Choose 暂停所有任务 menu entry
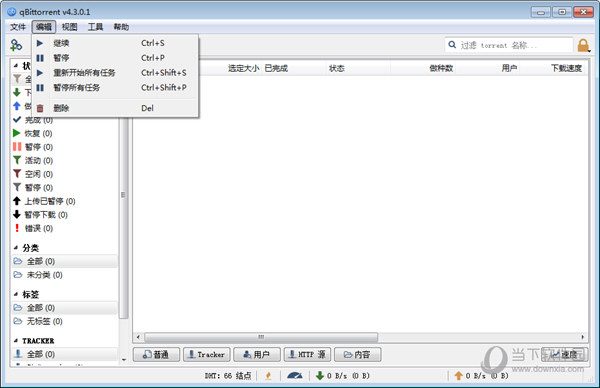600x388 pixels. [x=115, y=88]
